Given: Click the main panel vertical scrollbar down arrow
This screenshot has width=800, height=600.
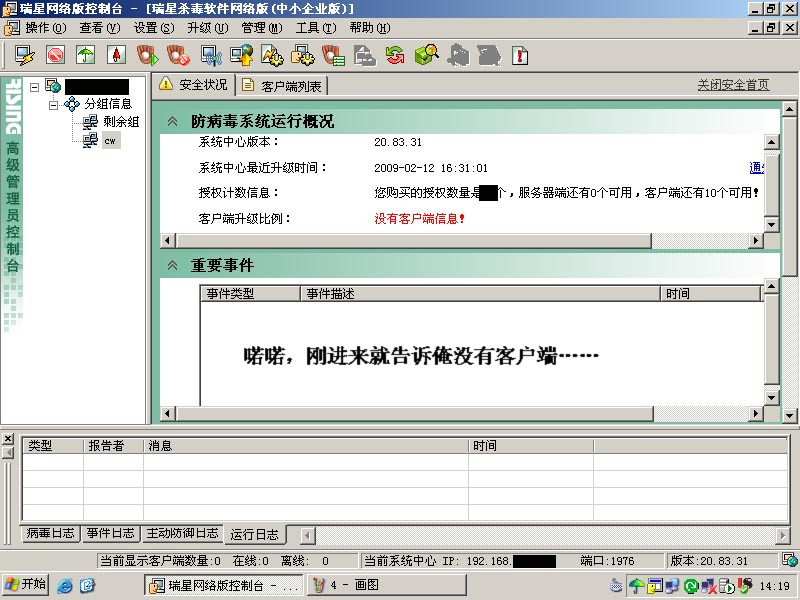Looking at the screenshot, I should click(x=789, y=415).
